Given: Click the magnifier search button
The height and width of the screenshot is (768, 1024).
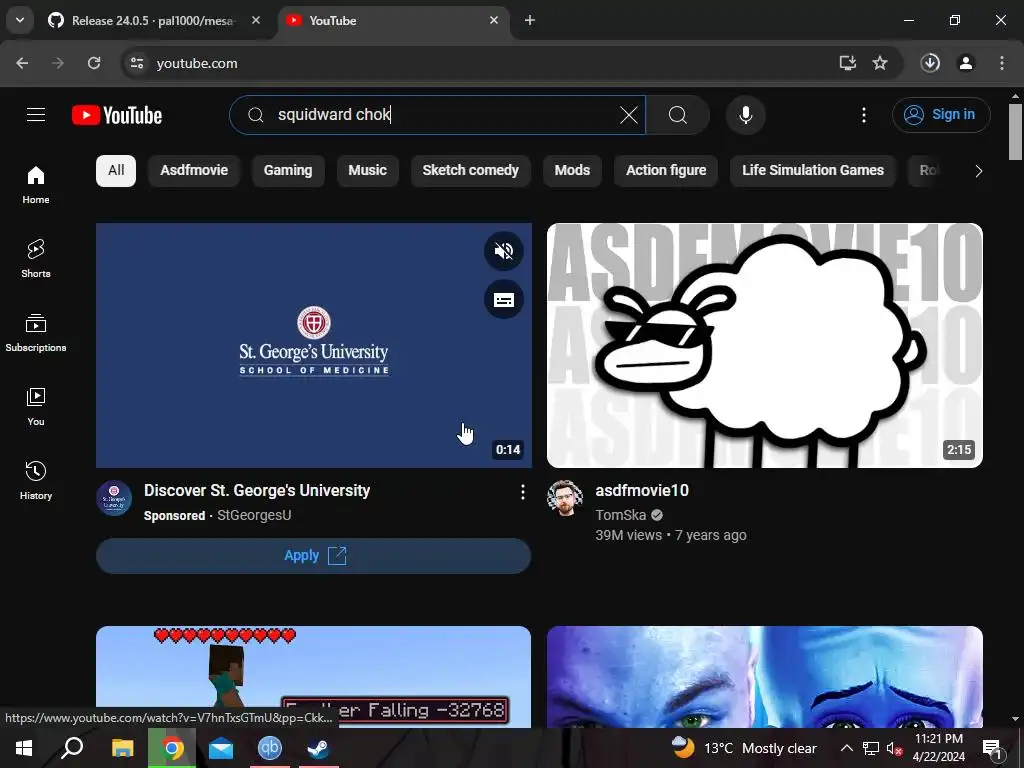Looking at the screenshot, I should click(x=678, y=115).
